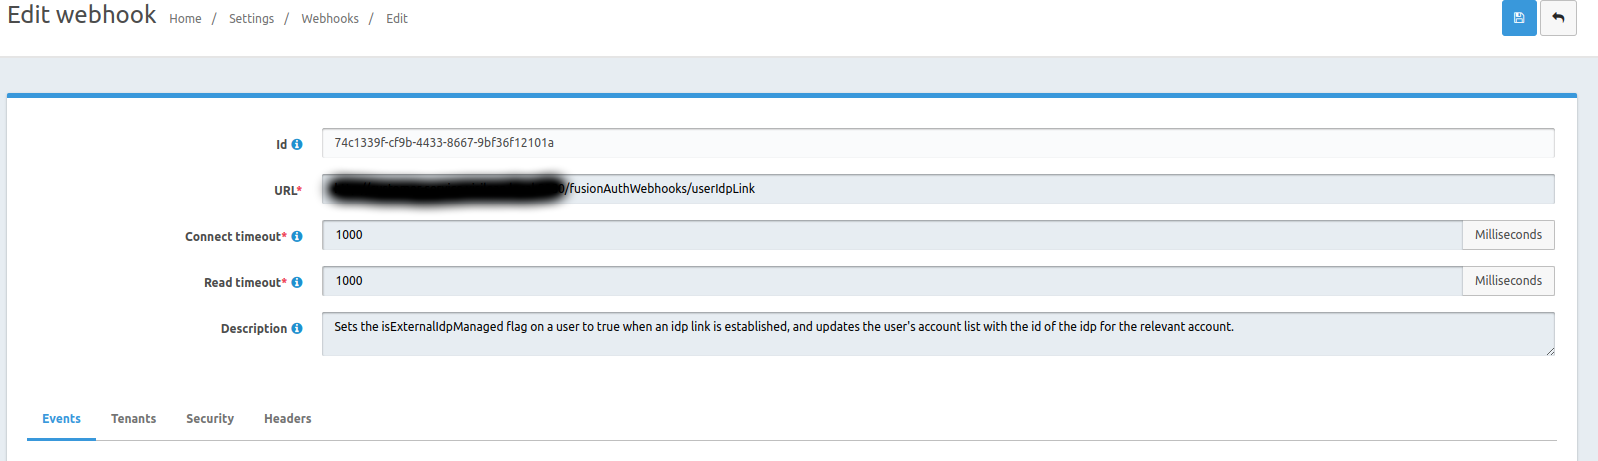Click into the URL input field
The width and height of the screenshot is (1598, 461).
pyautogui.click(x=938, y=189)
